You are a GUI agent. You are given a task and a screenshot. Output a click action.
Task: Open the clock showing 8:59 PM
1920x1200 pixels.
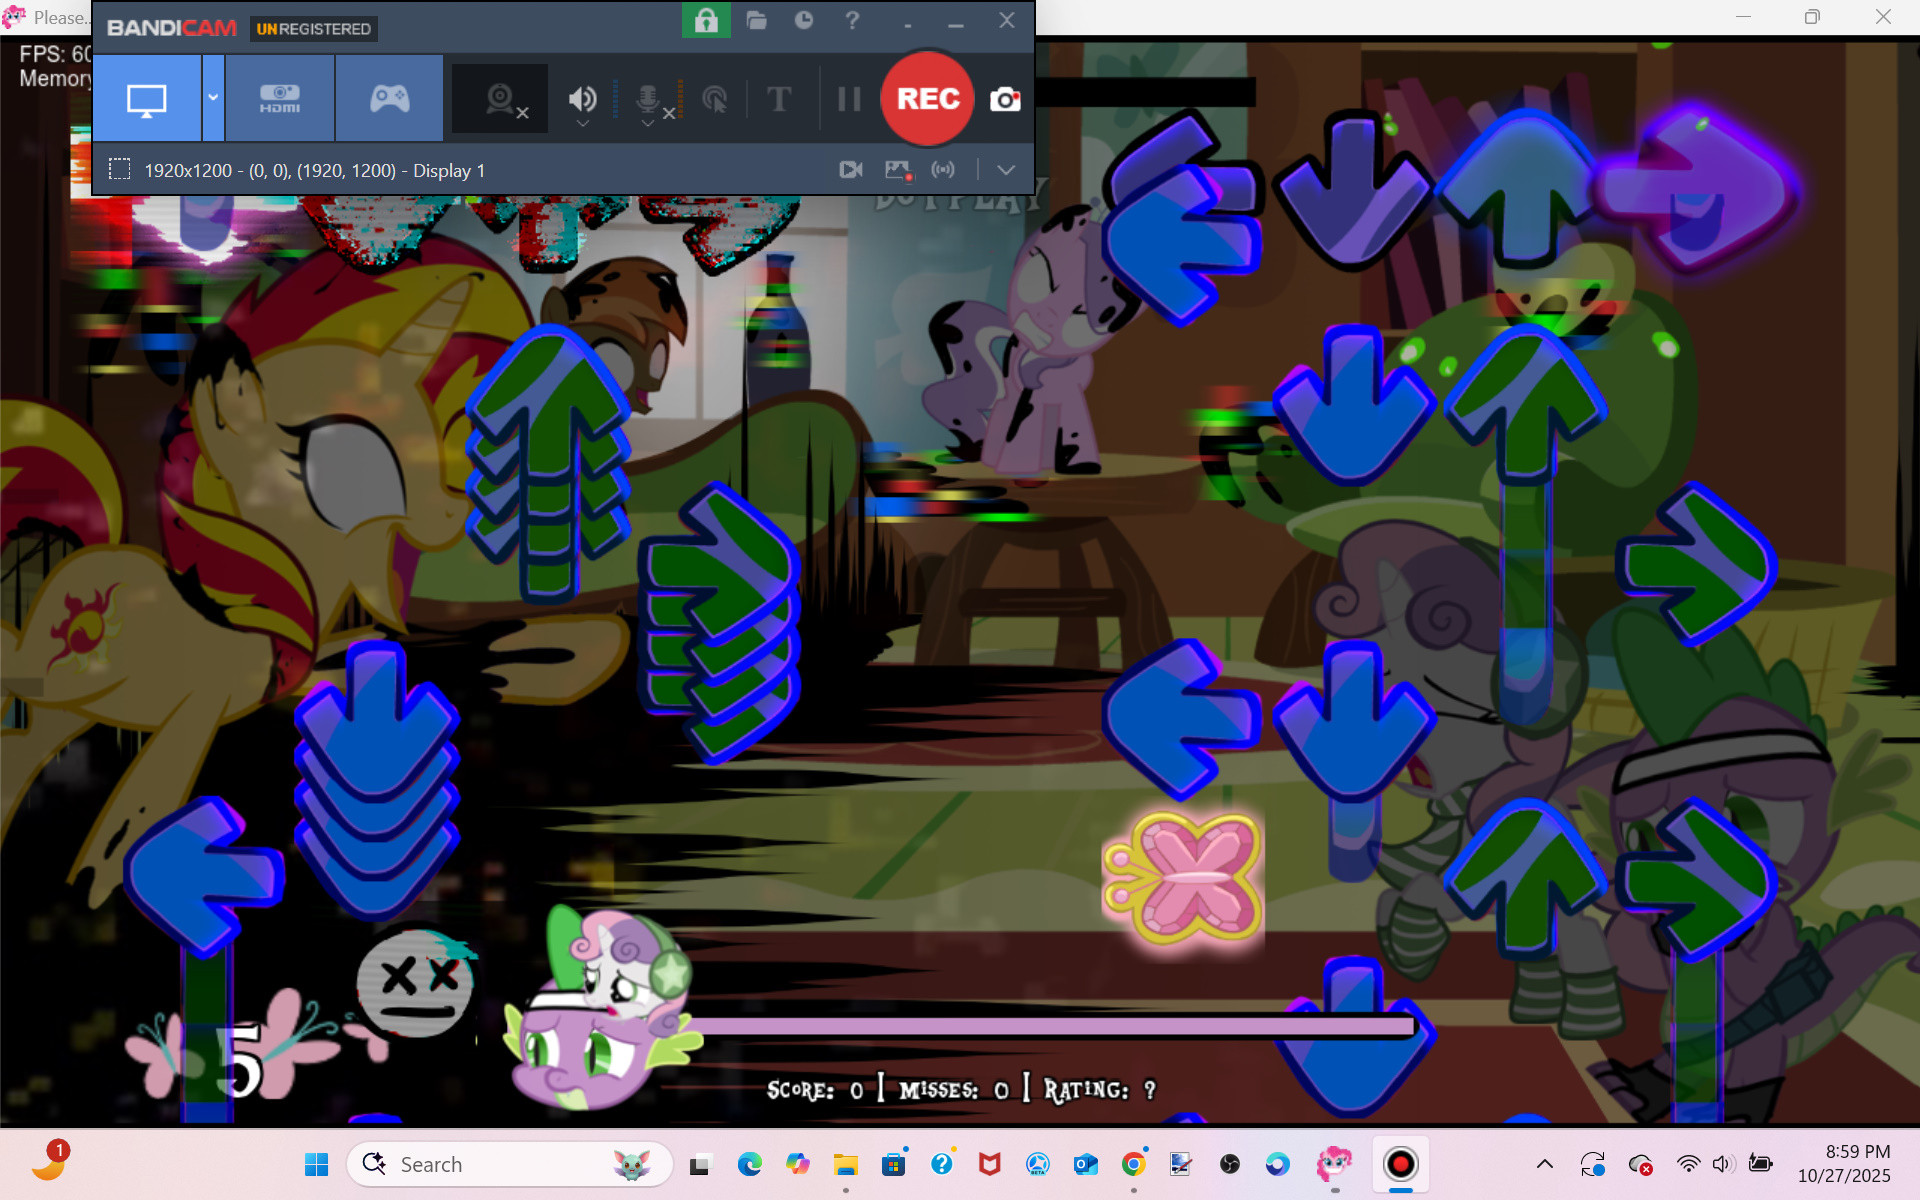pyautogui.click(x=1845, y=1164)
